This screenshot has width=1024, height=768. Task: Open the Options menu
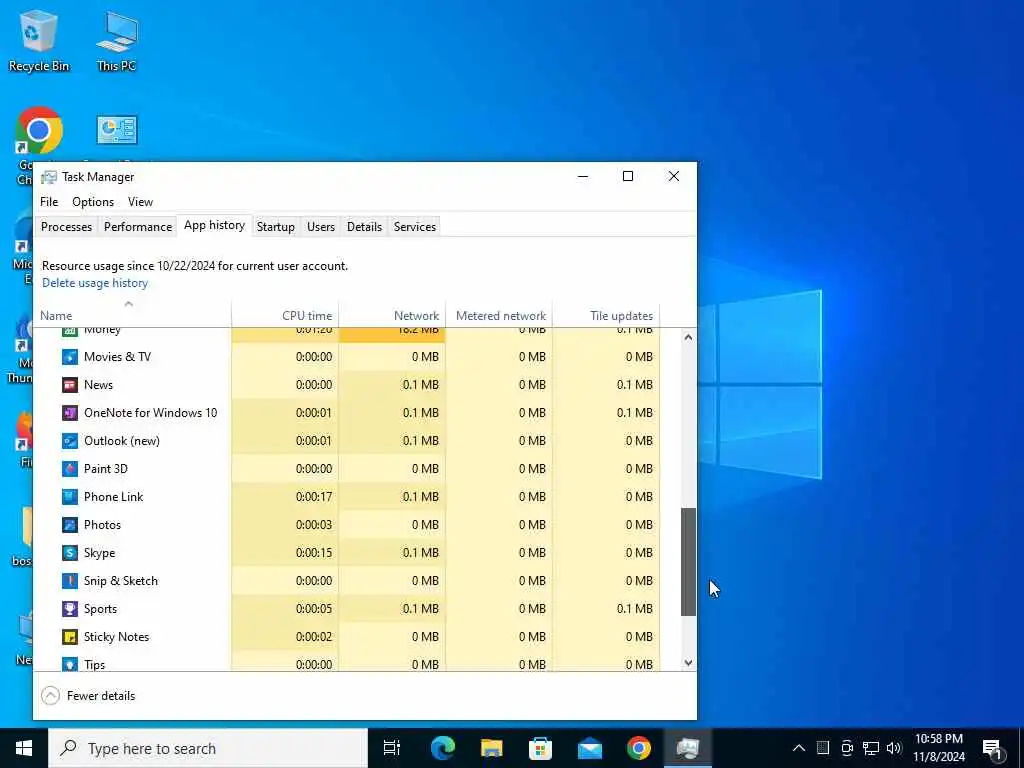point(93,202)
